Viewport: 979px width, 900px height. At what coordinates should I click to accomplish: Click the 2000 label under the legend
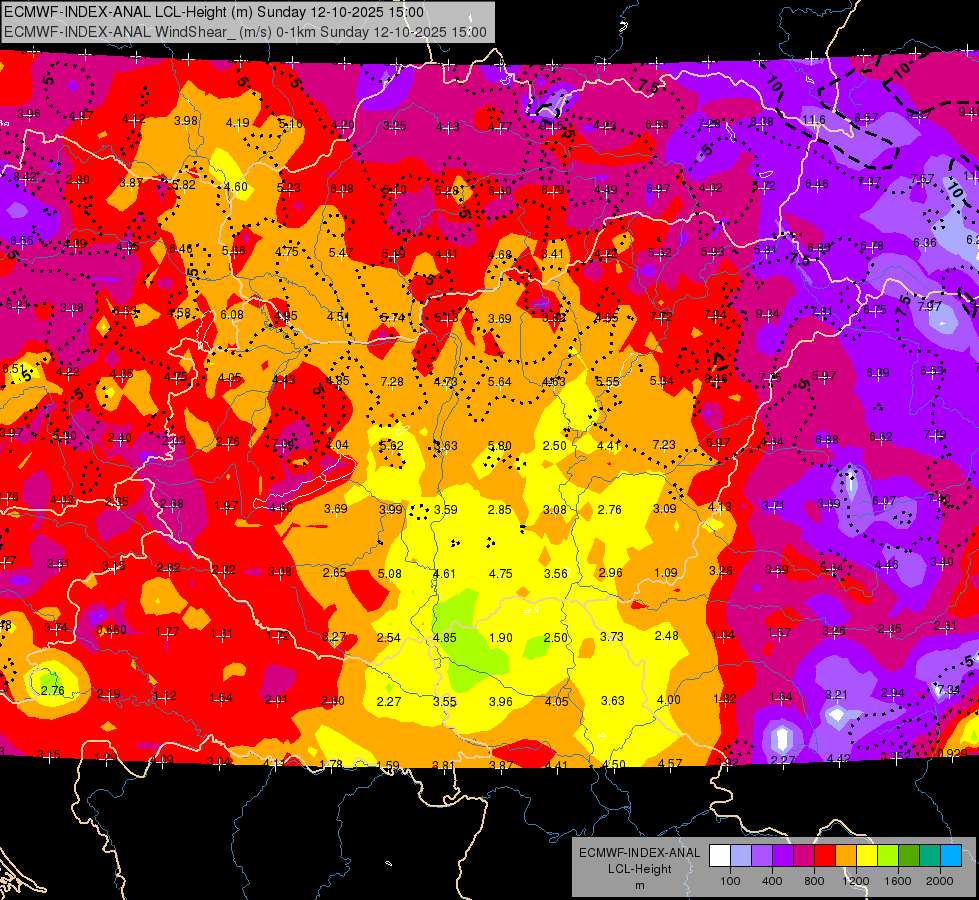point(940,881)
